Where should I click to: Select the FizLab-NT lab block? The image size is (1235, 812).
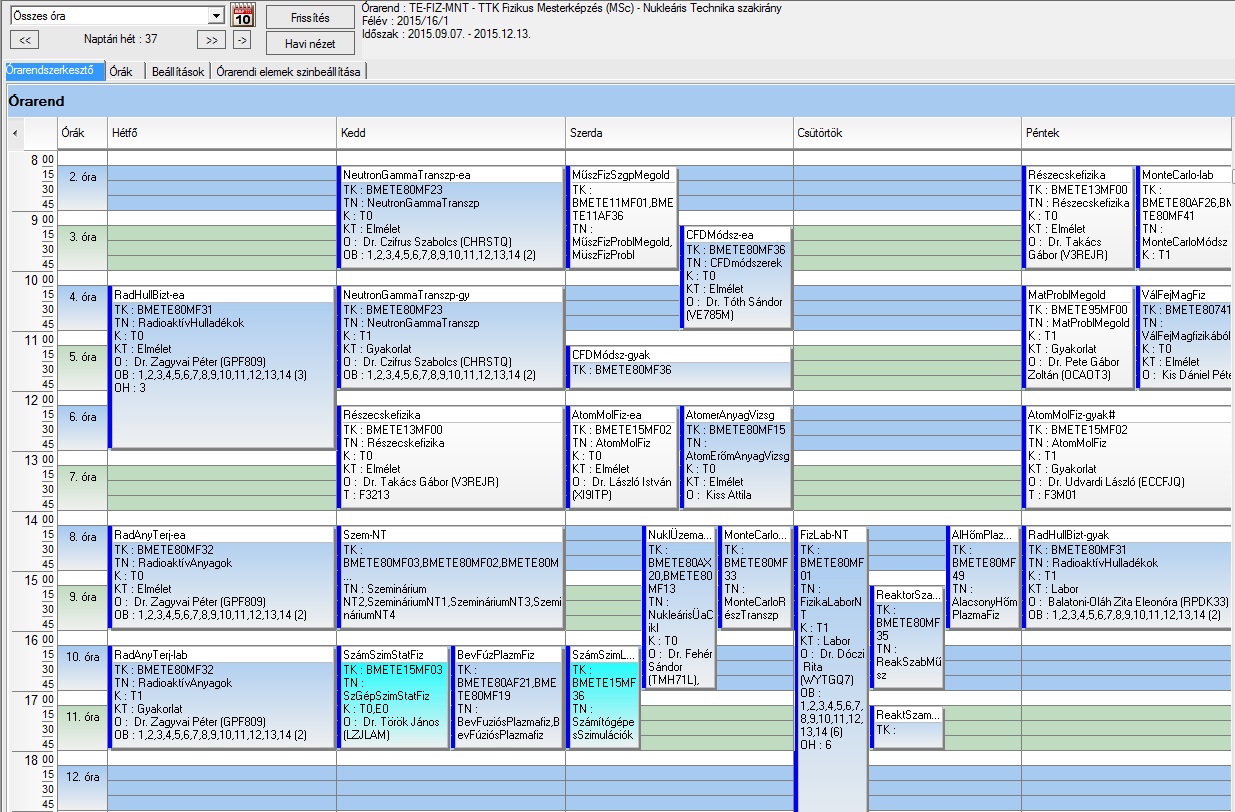click(831, 668)
